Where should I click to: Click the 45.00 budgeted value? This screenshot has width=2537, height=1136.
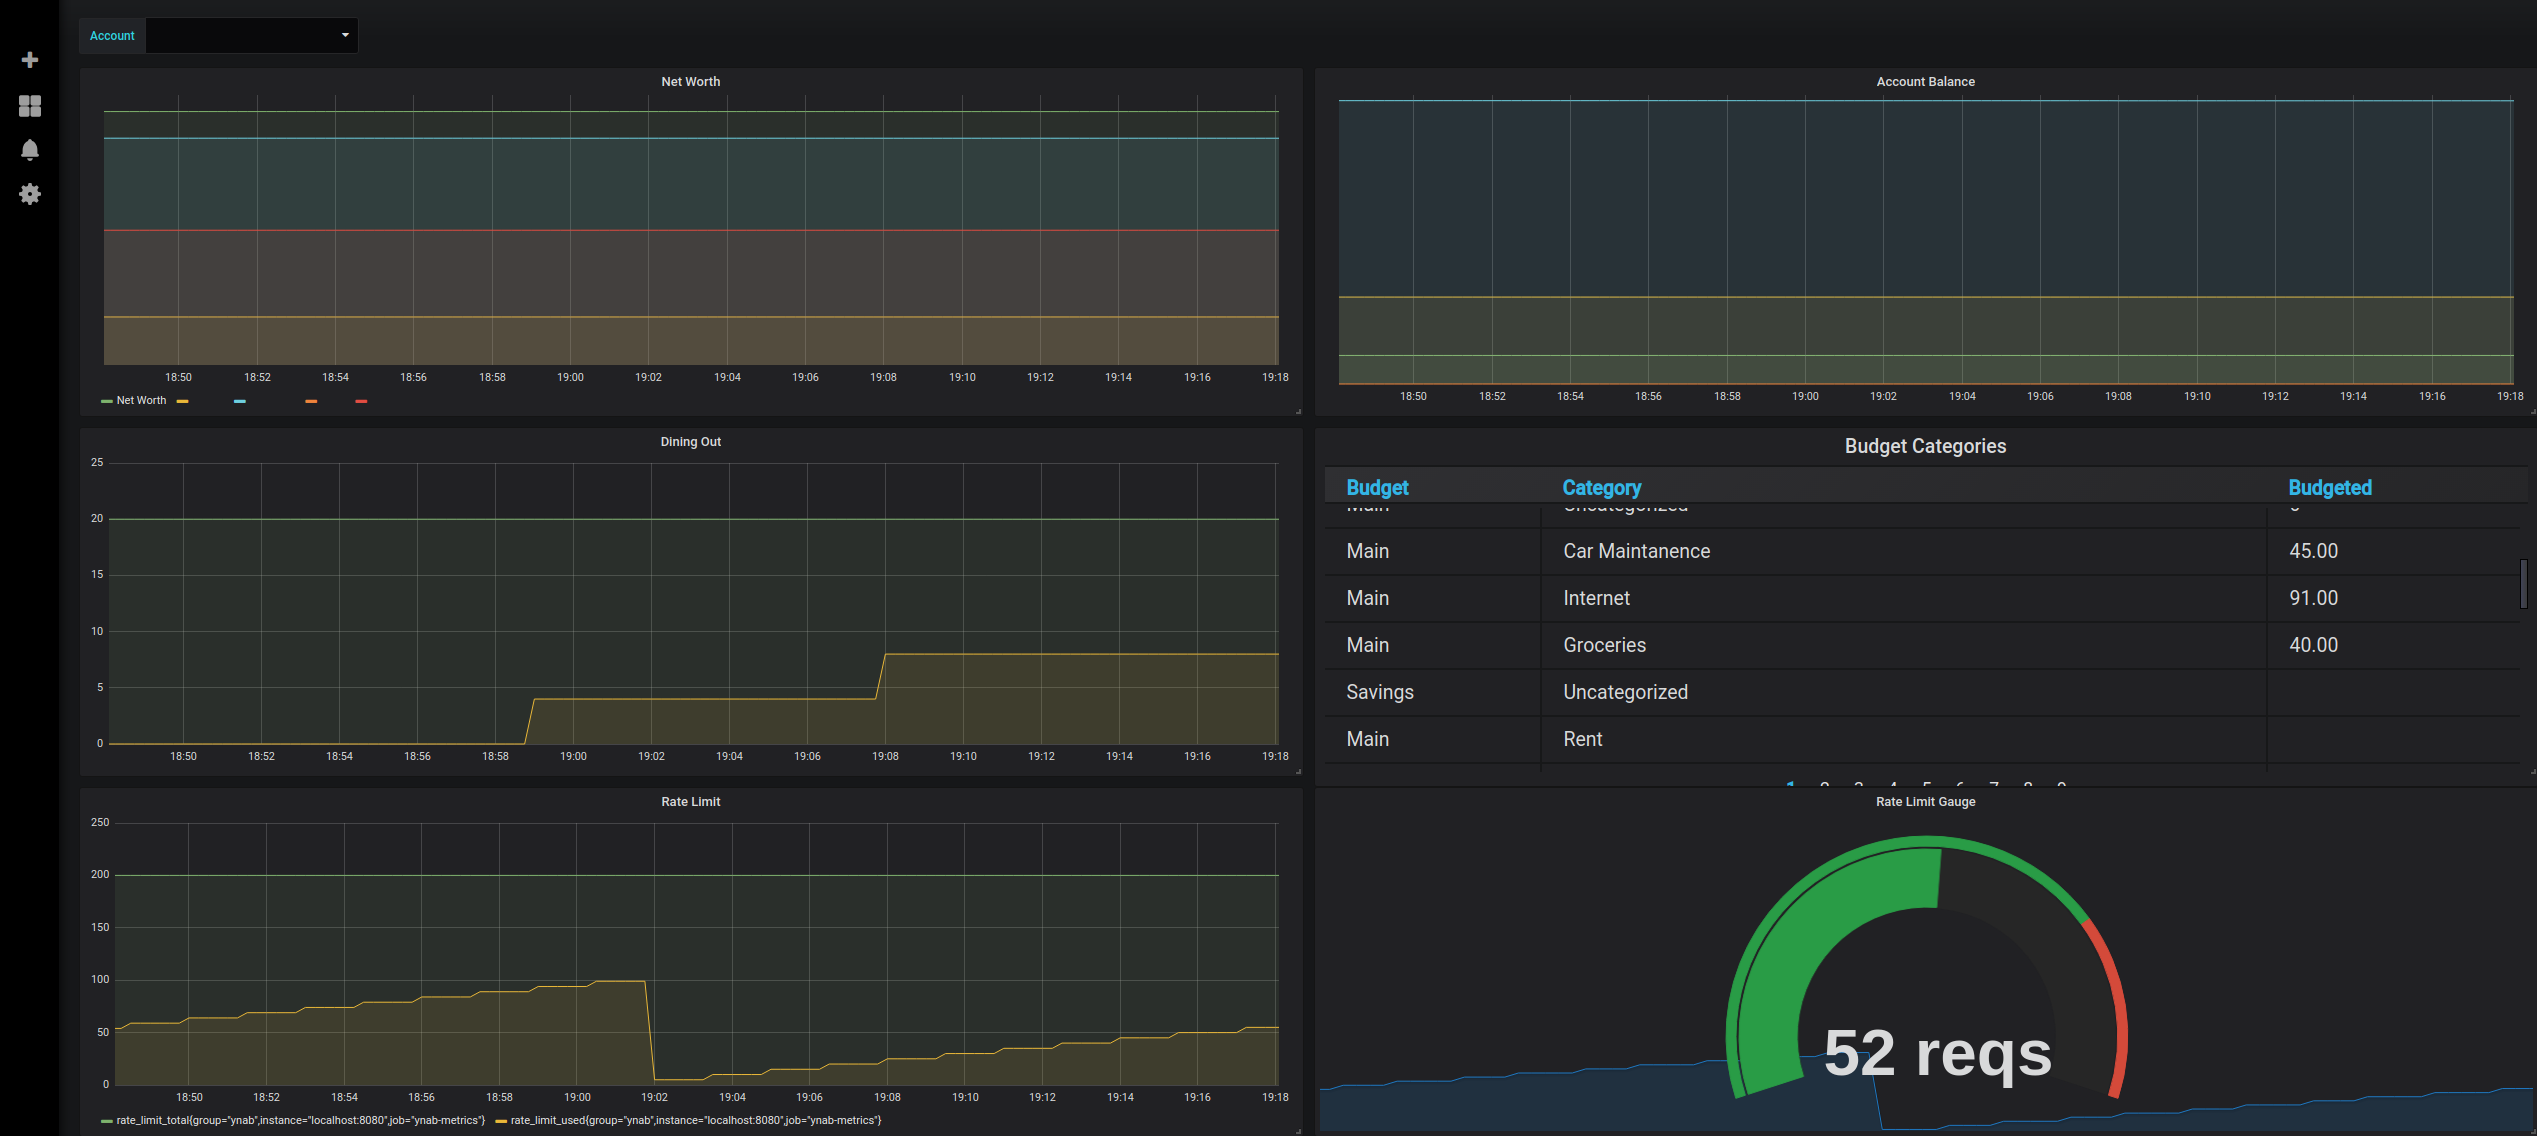pyautogui.click(x=2313, y=551)
